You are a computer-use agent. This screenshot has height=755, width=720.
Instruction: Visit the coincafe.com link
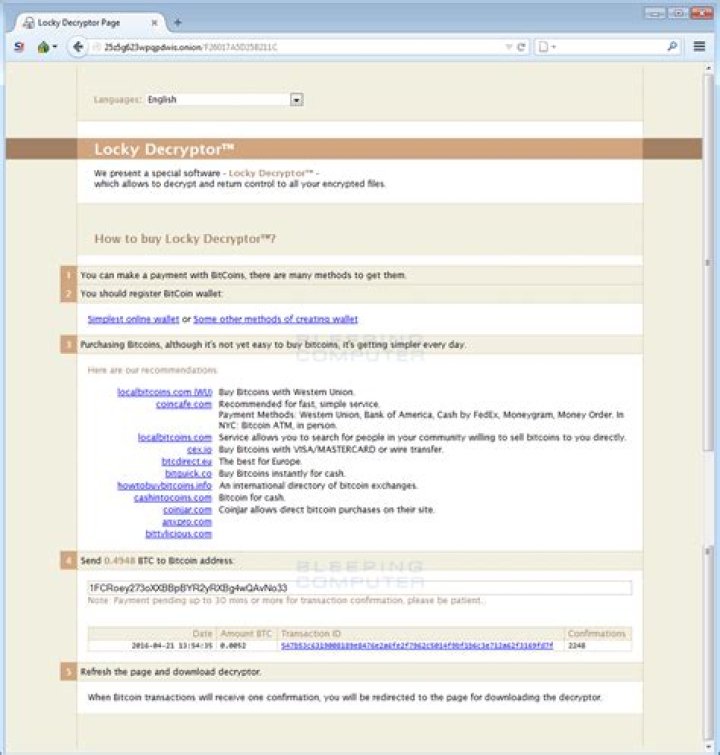tap(184, 404)
